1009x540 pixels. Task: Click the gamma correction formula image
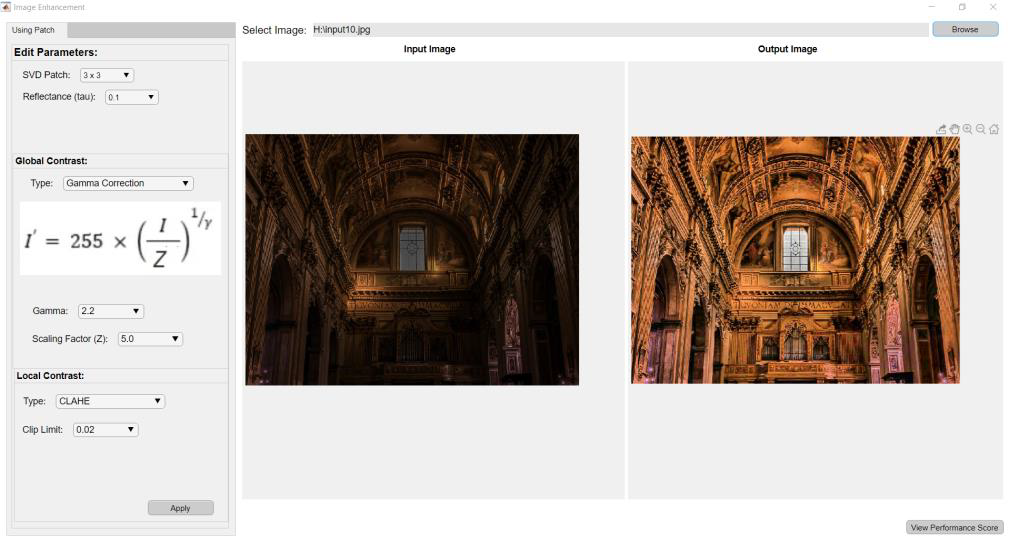pyautogui.click(x=120, y=239)
